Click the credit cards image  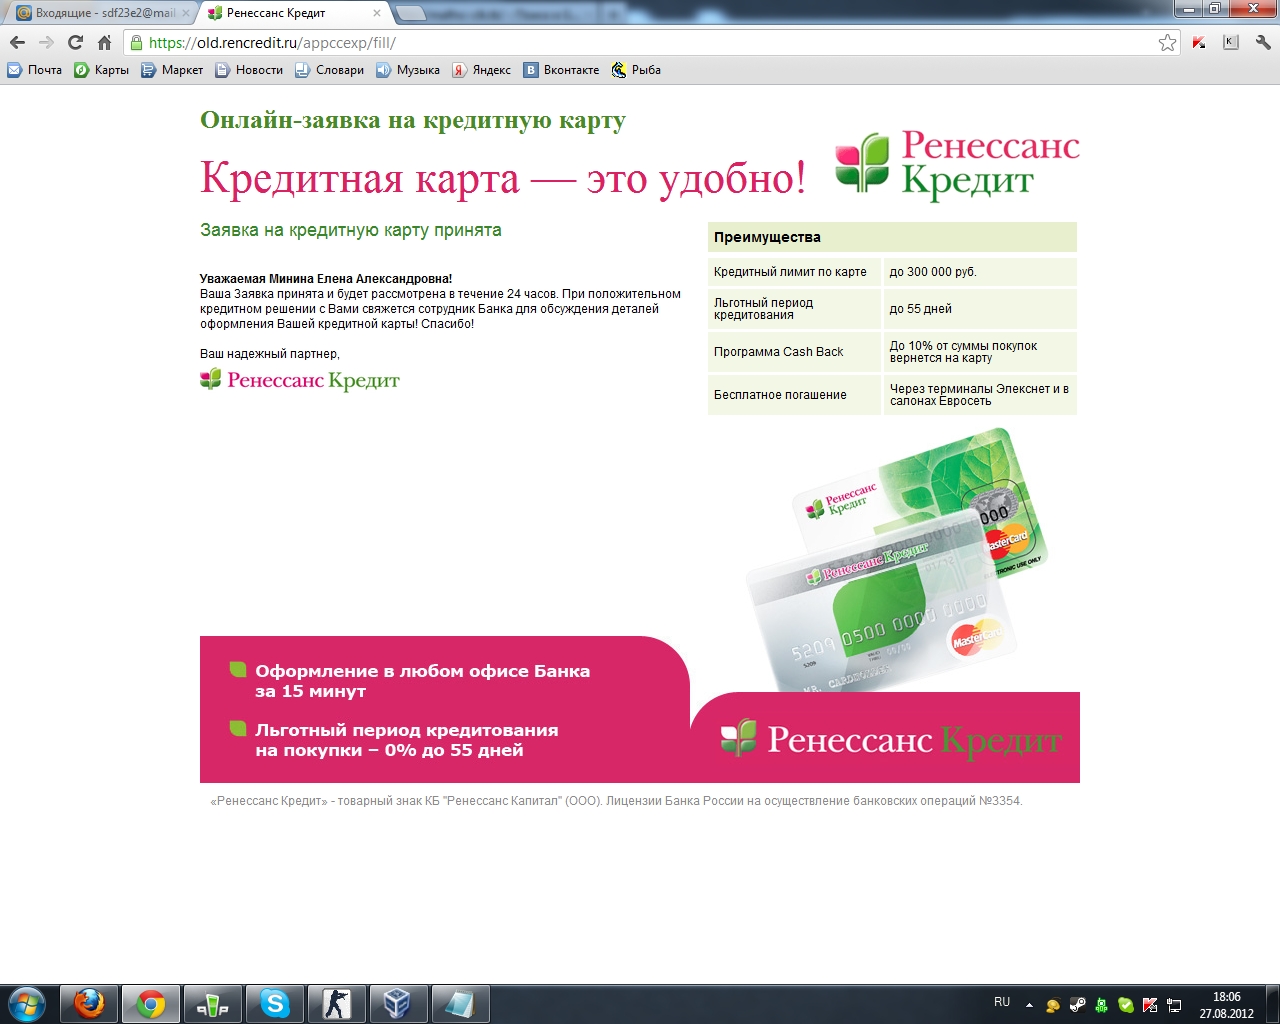(x=896, y=558)
